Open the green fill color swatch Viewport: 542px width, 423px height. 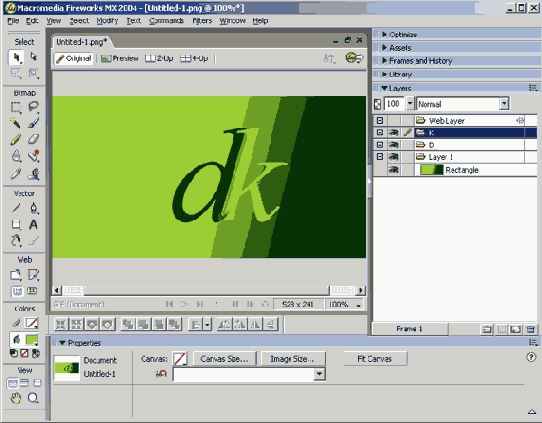tap(32, 340)
